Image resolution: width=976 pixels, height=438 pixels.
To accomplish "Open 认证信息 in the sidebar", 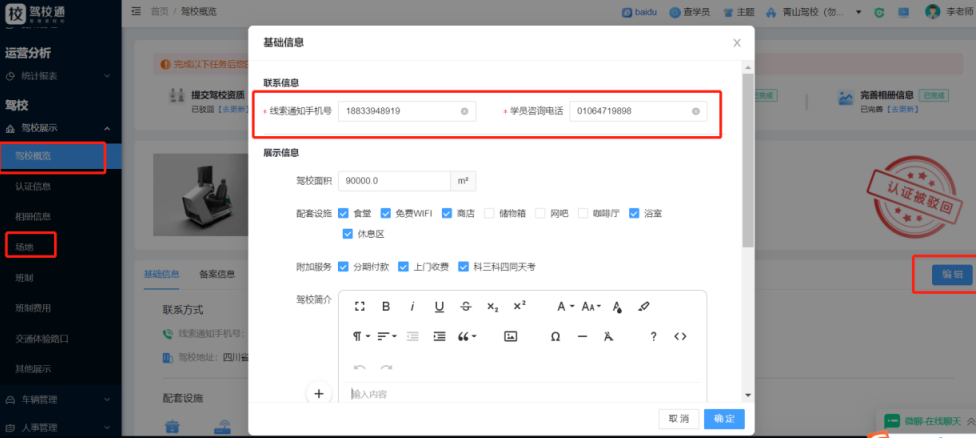I will click(33, 186).
